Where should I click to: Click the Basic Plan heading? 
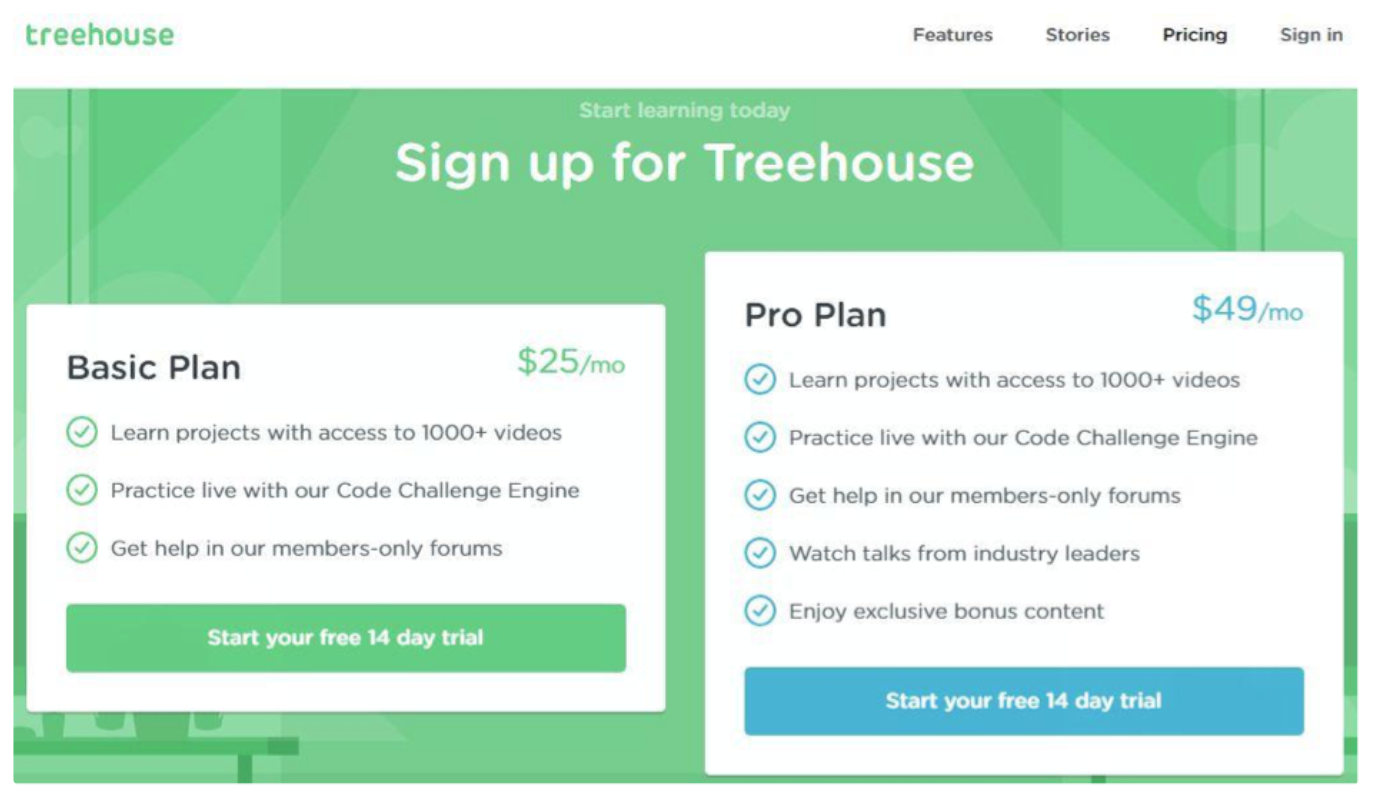(x=153, y=367)
